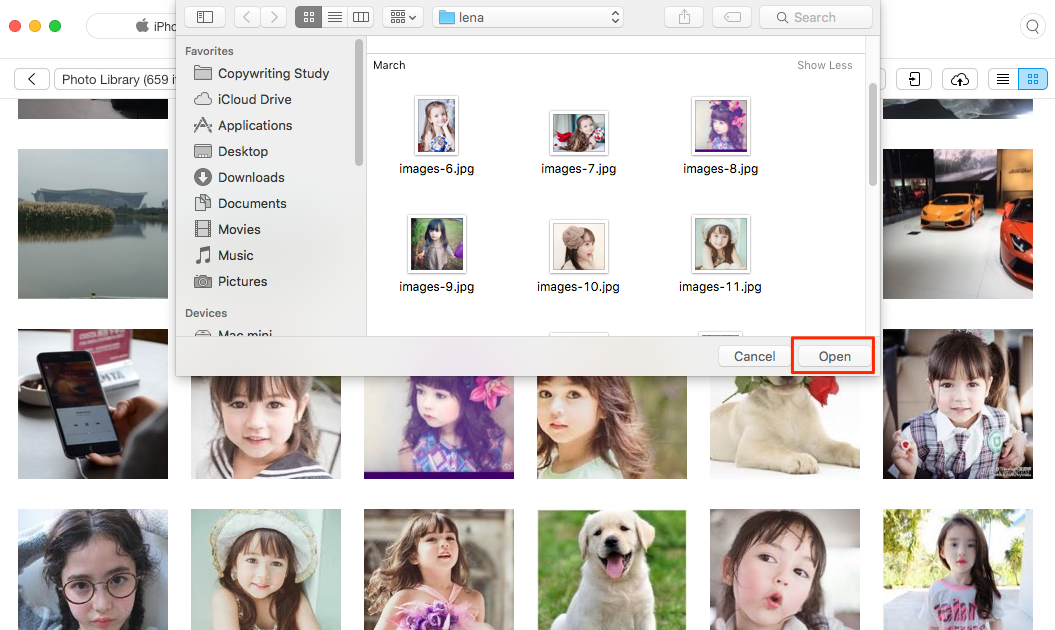Select the girl with purple flowers photo

(x=439, y=569)
